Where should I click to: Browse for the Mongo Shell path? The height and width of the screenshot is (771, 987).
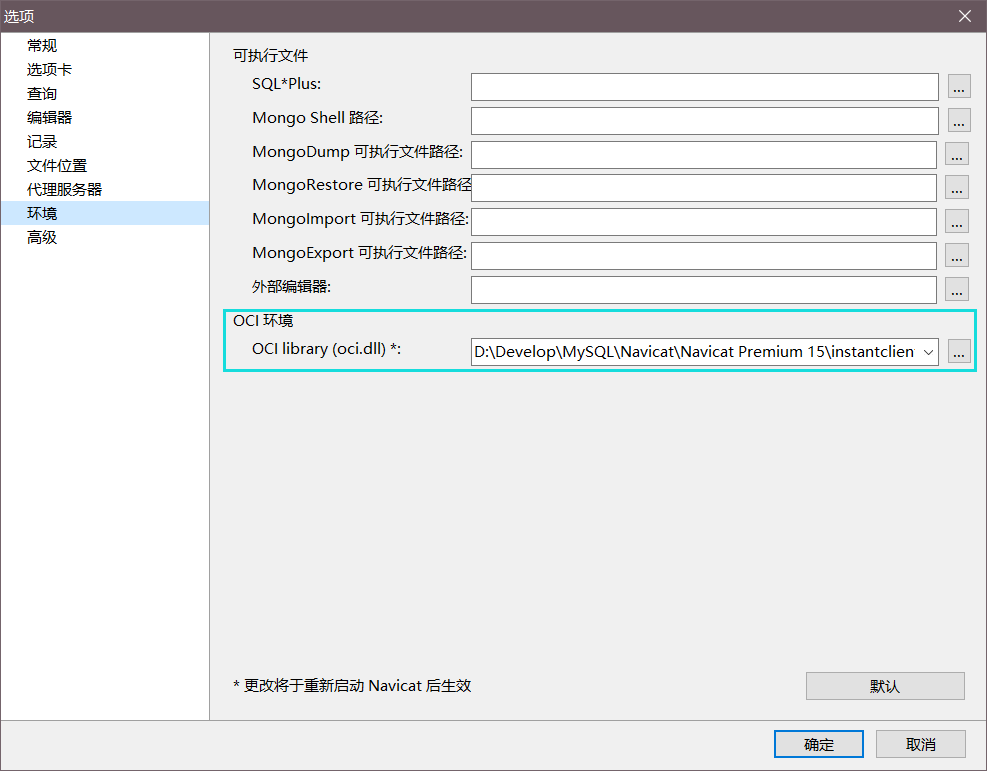click(x=958, y=120)
